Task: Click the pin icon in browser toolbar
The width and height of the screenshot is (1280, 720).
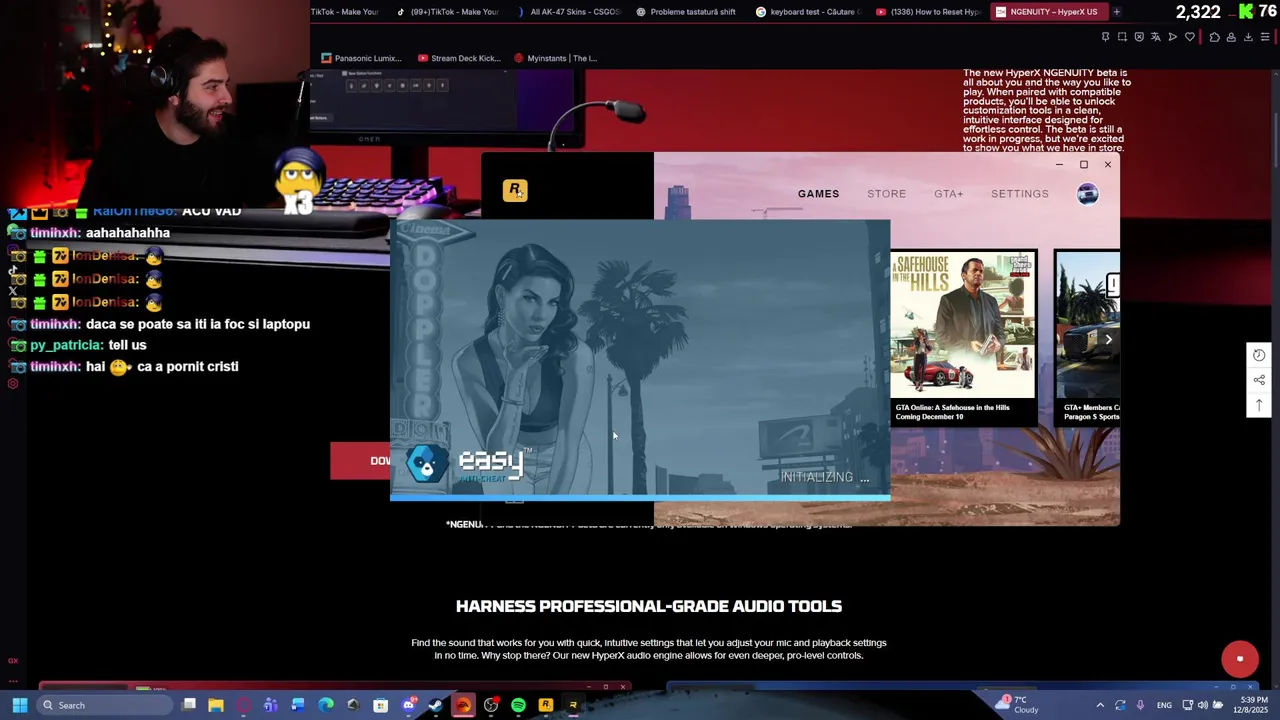Action: 1106,37
